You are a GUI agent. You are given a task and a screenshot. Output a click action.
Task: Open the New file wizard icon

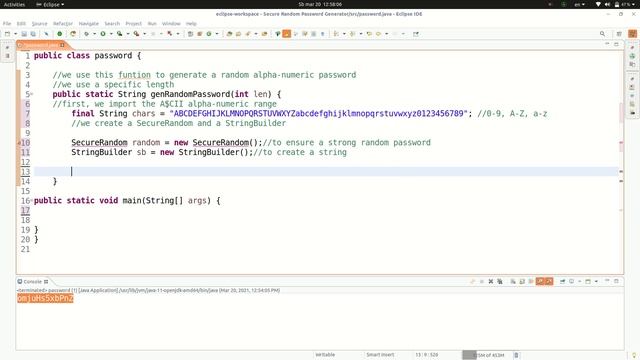click(x=7, y=34)
